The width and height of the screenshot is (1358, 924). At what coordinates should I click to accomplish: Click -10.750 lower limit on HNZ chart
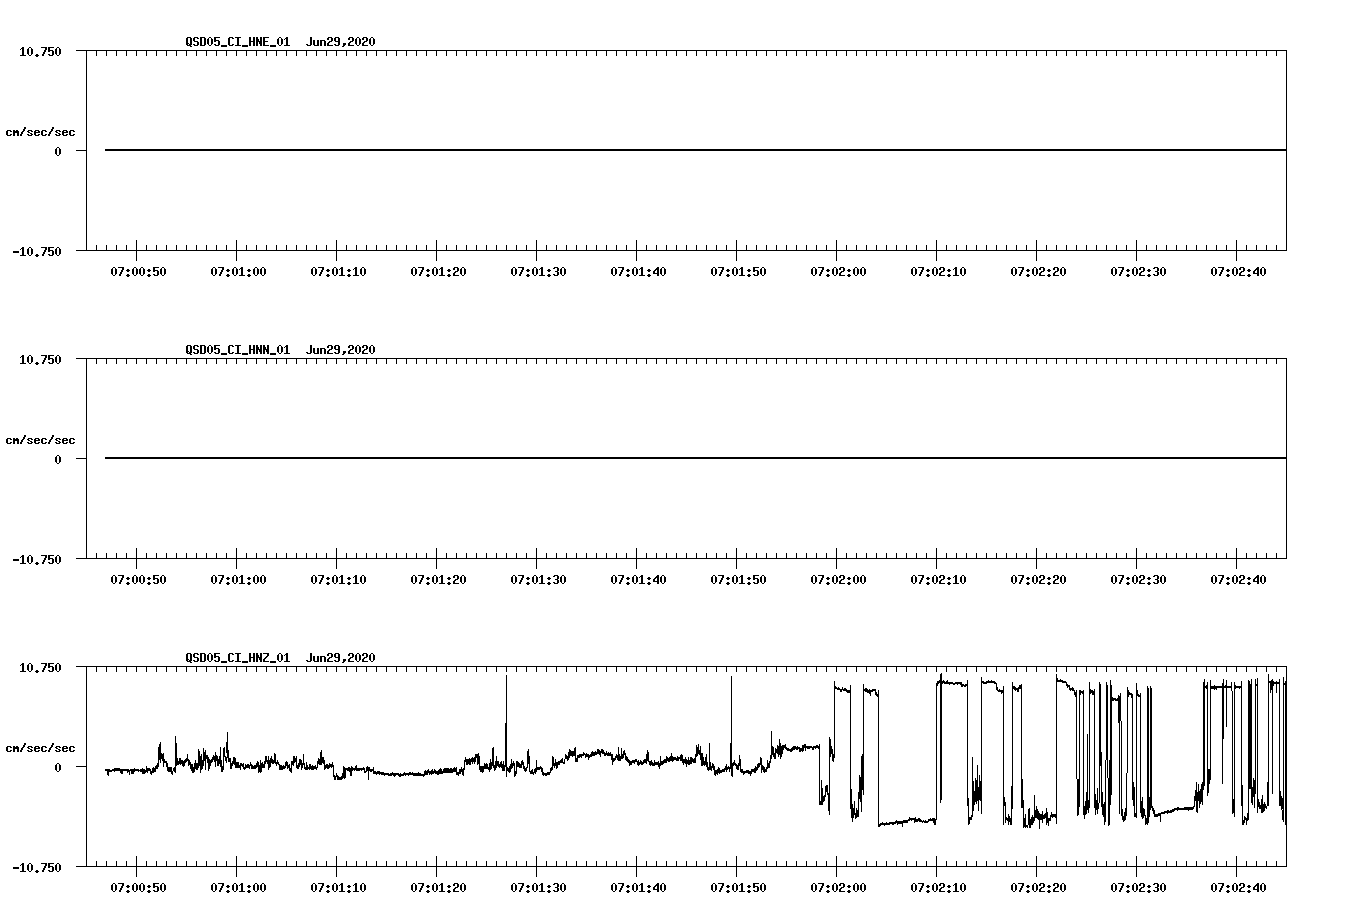(37, 868)
